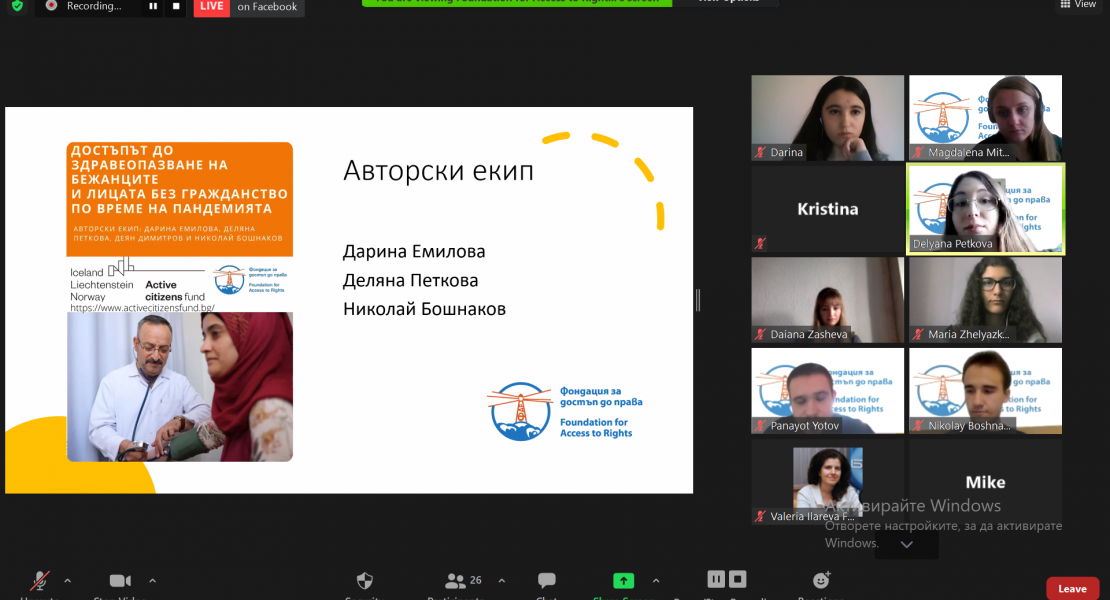The width and height of the screenshot is (1110, 600).
Task: Select Darina's video tile
Action: click(828, 118)
